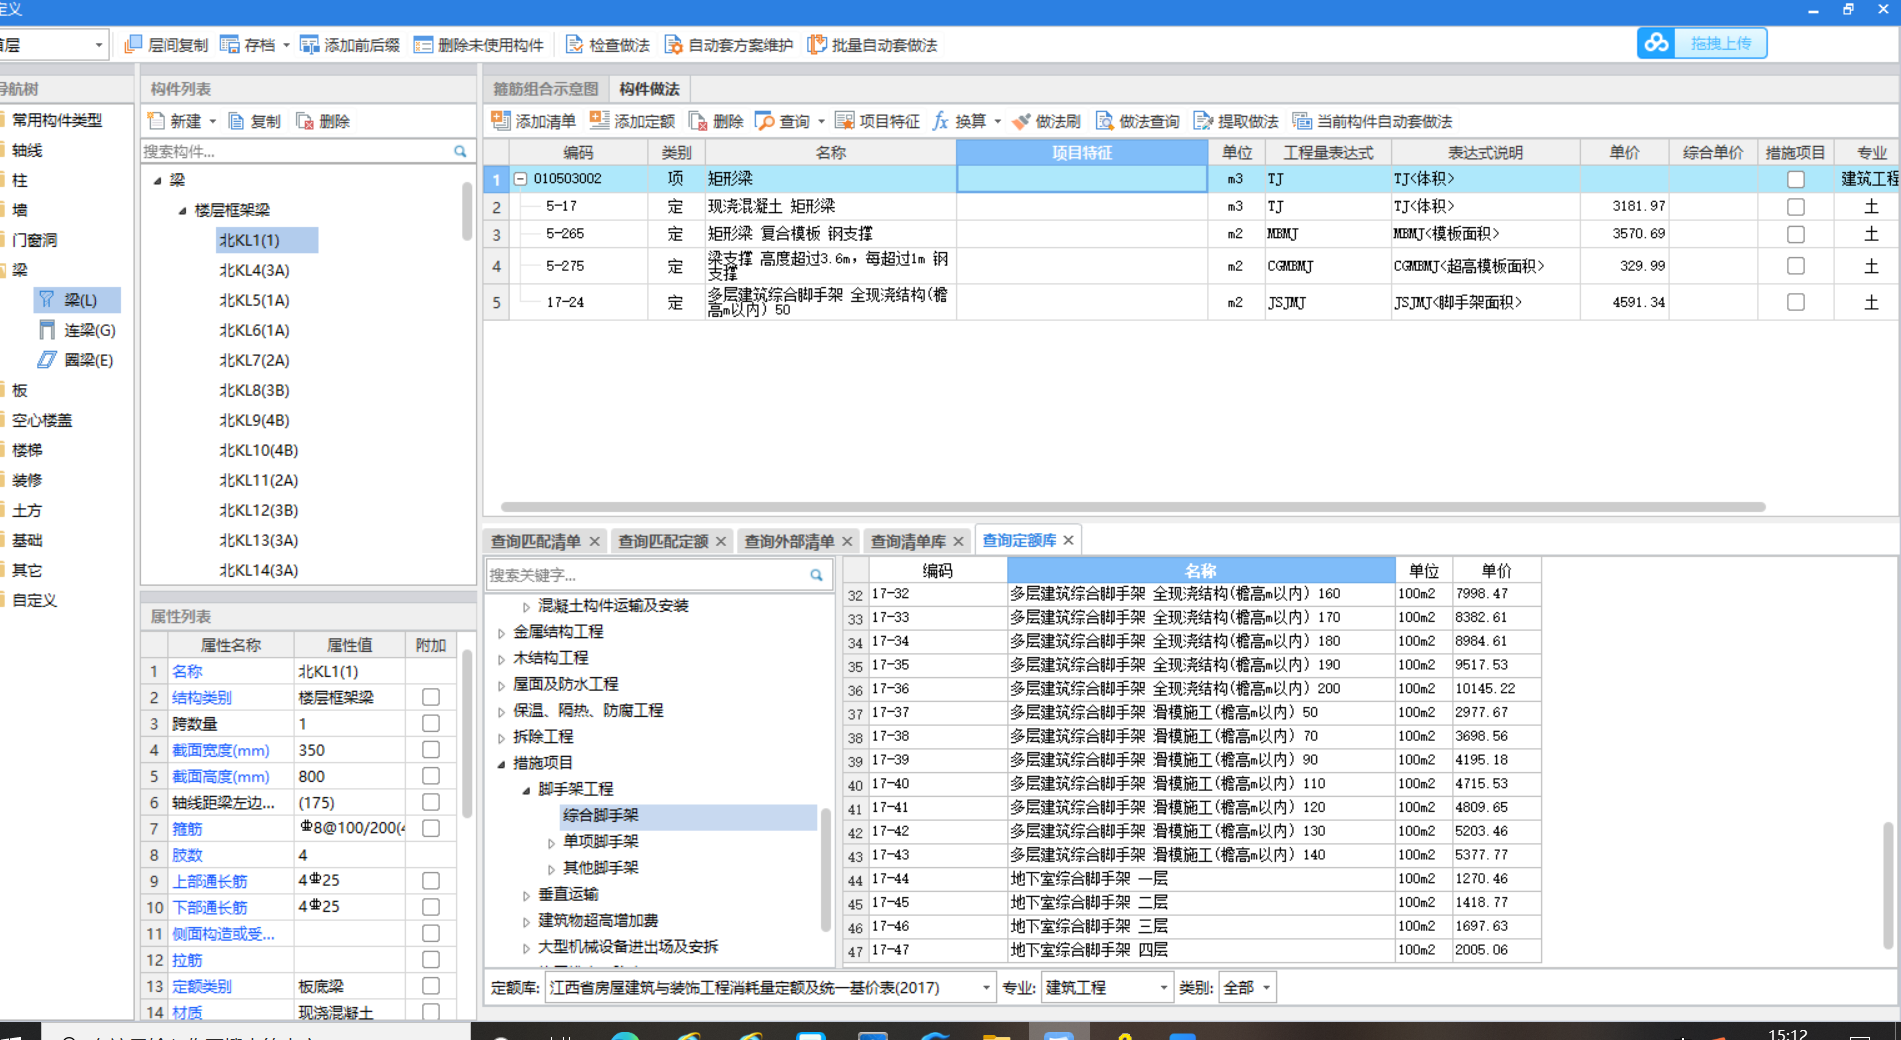The width and height of the screenshot is (1901, 1040).
Task: Click the 检查做法 icon
Action: click(x=574, y=45)
